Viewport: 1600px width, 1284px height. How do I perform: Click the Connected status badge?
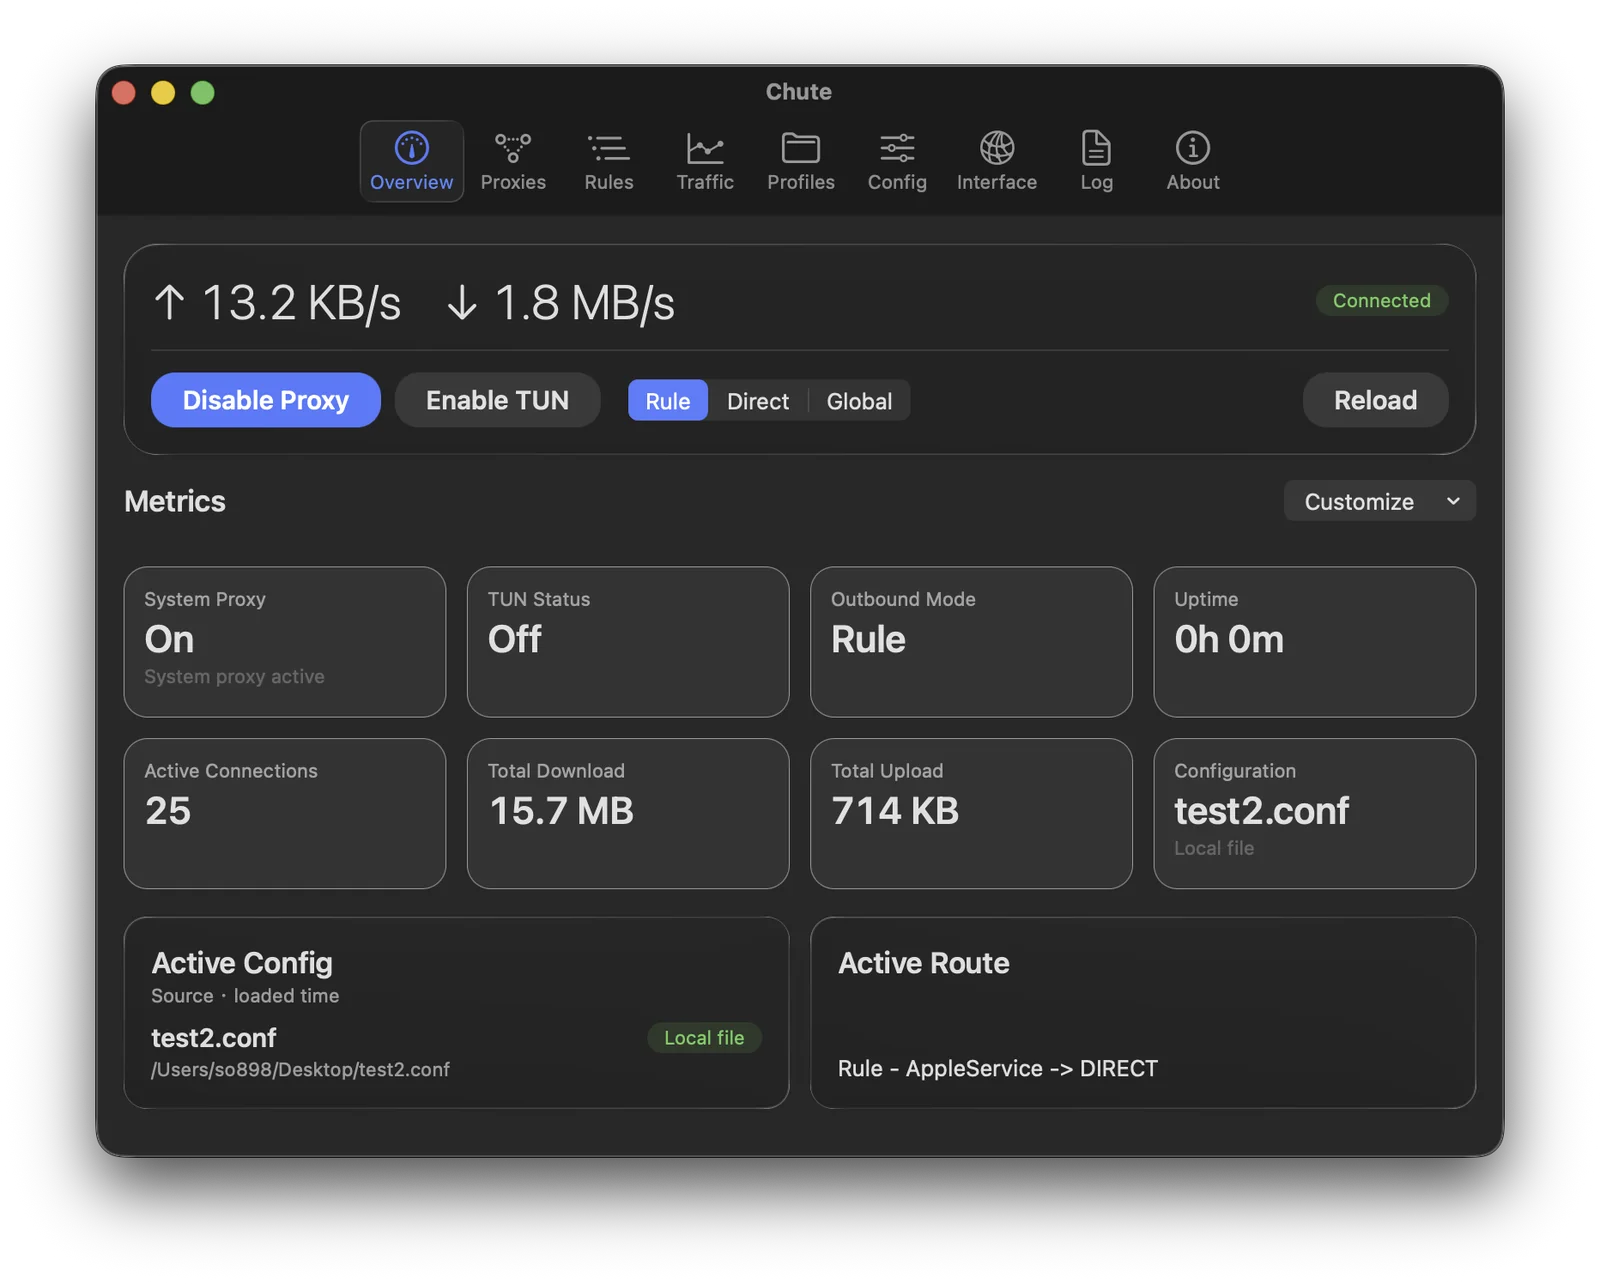click(x=1381, y=300)
